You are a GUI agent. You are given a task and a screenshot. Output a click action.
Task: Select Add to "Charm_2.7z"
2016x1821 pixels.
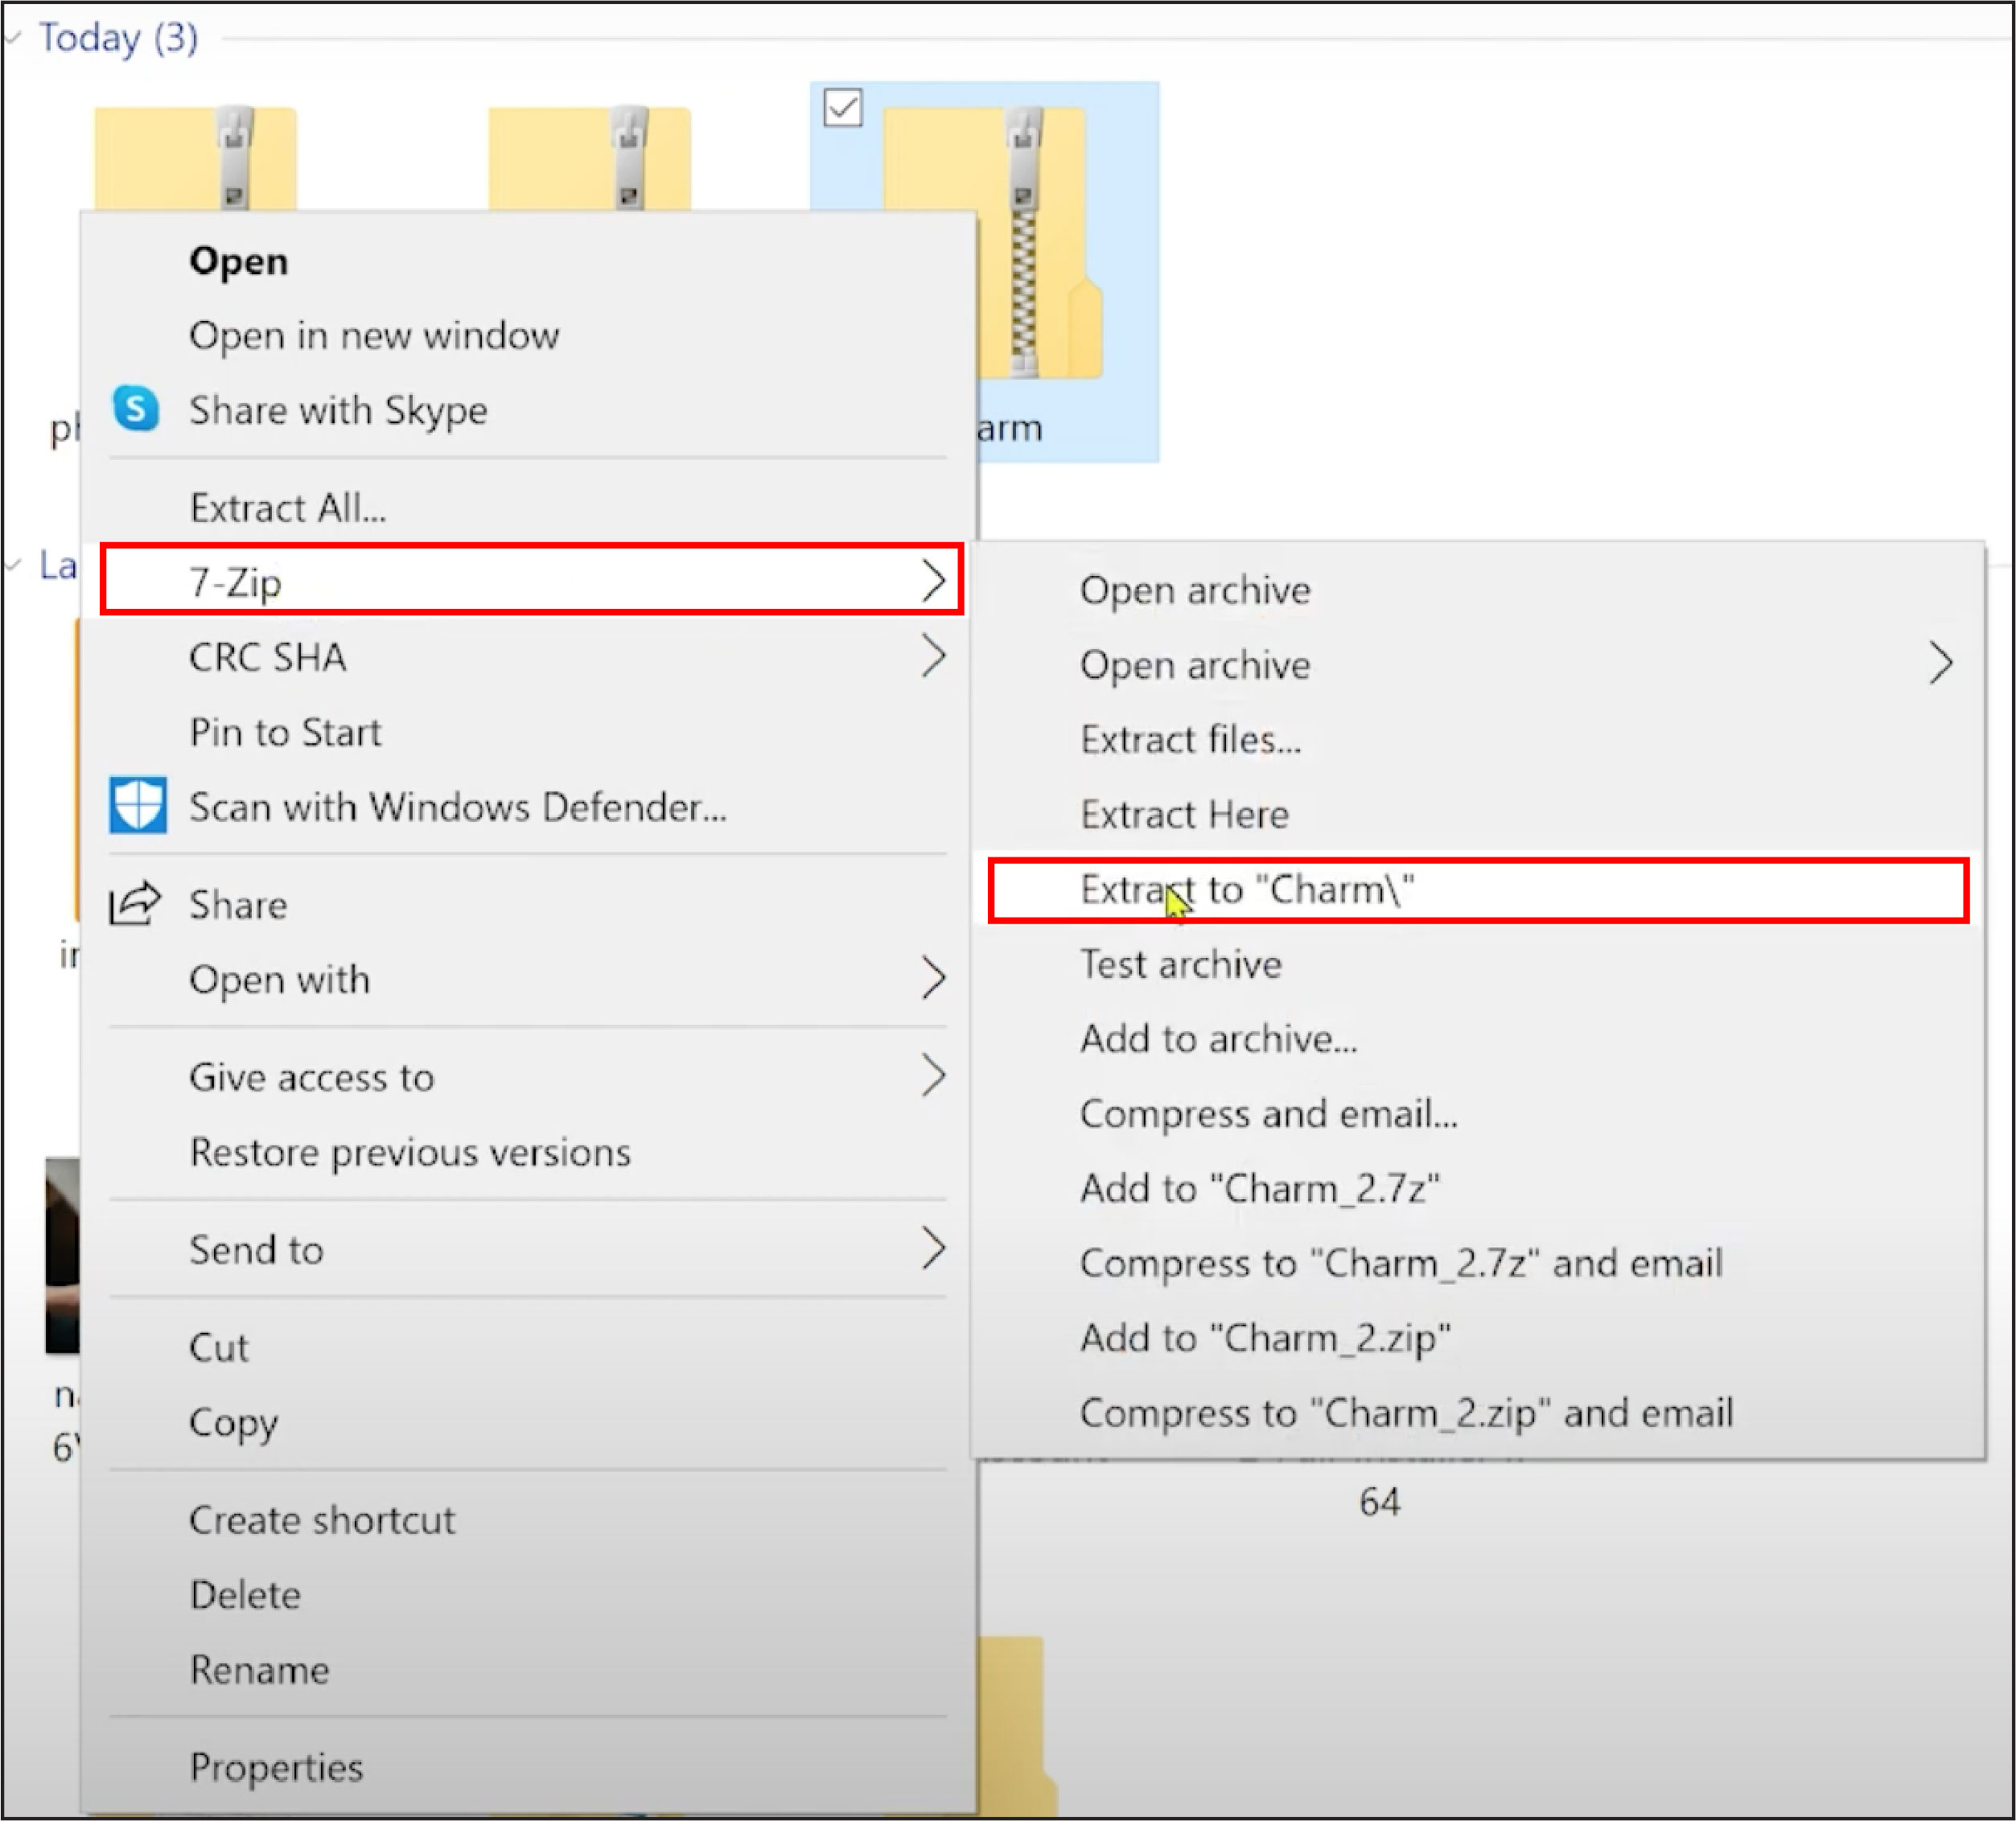[x=1478, y=1188]
